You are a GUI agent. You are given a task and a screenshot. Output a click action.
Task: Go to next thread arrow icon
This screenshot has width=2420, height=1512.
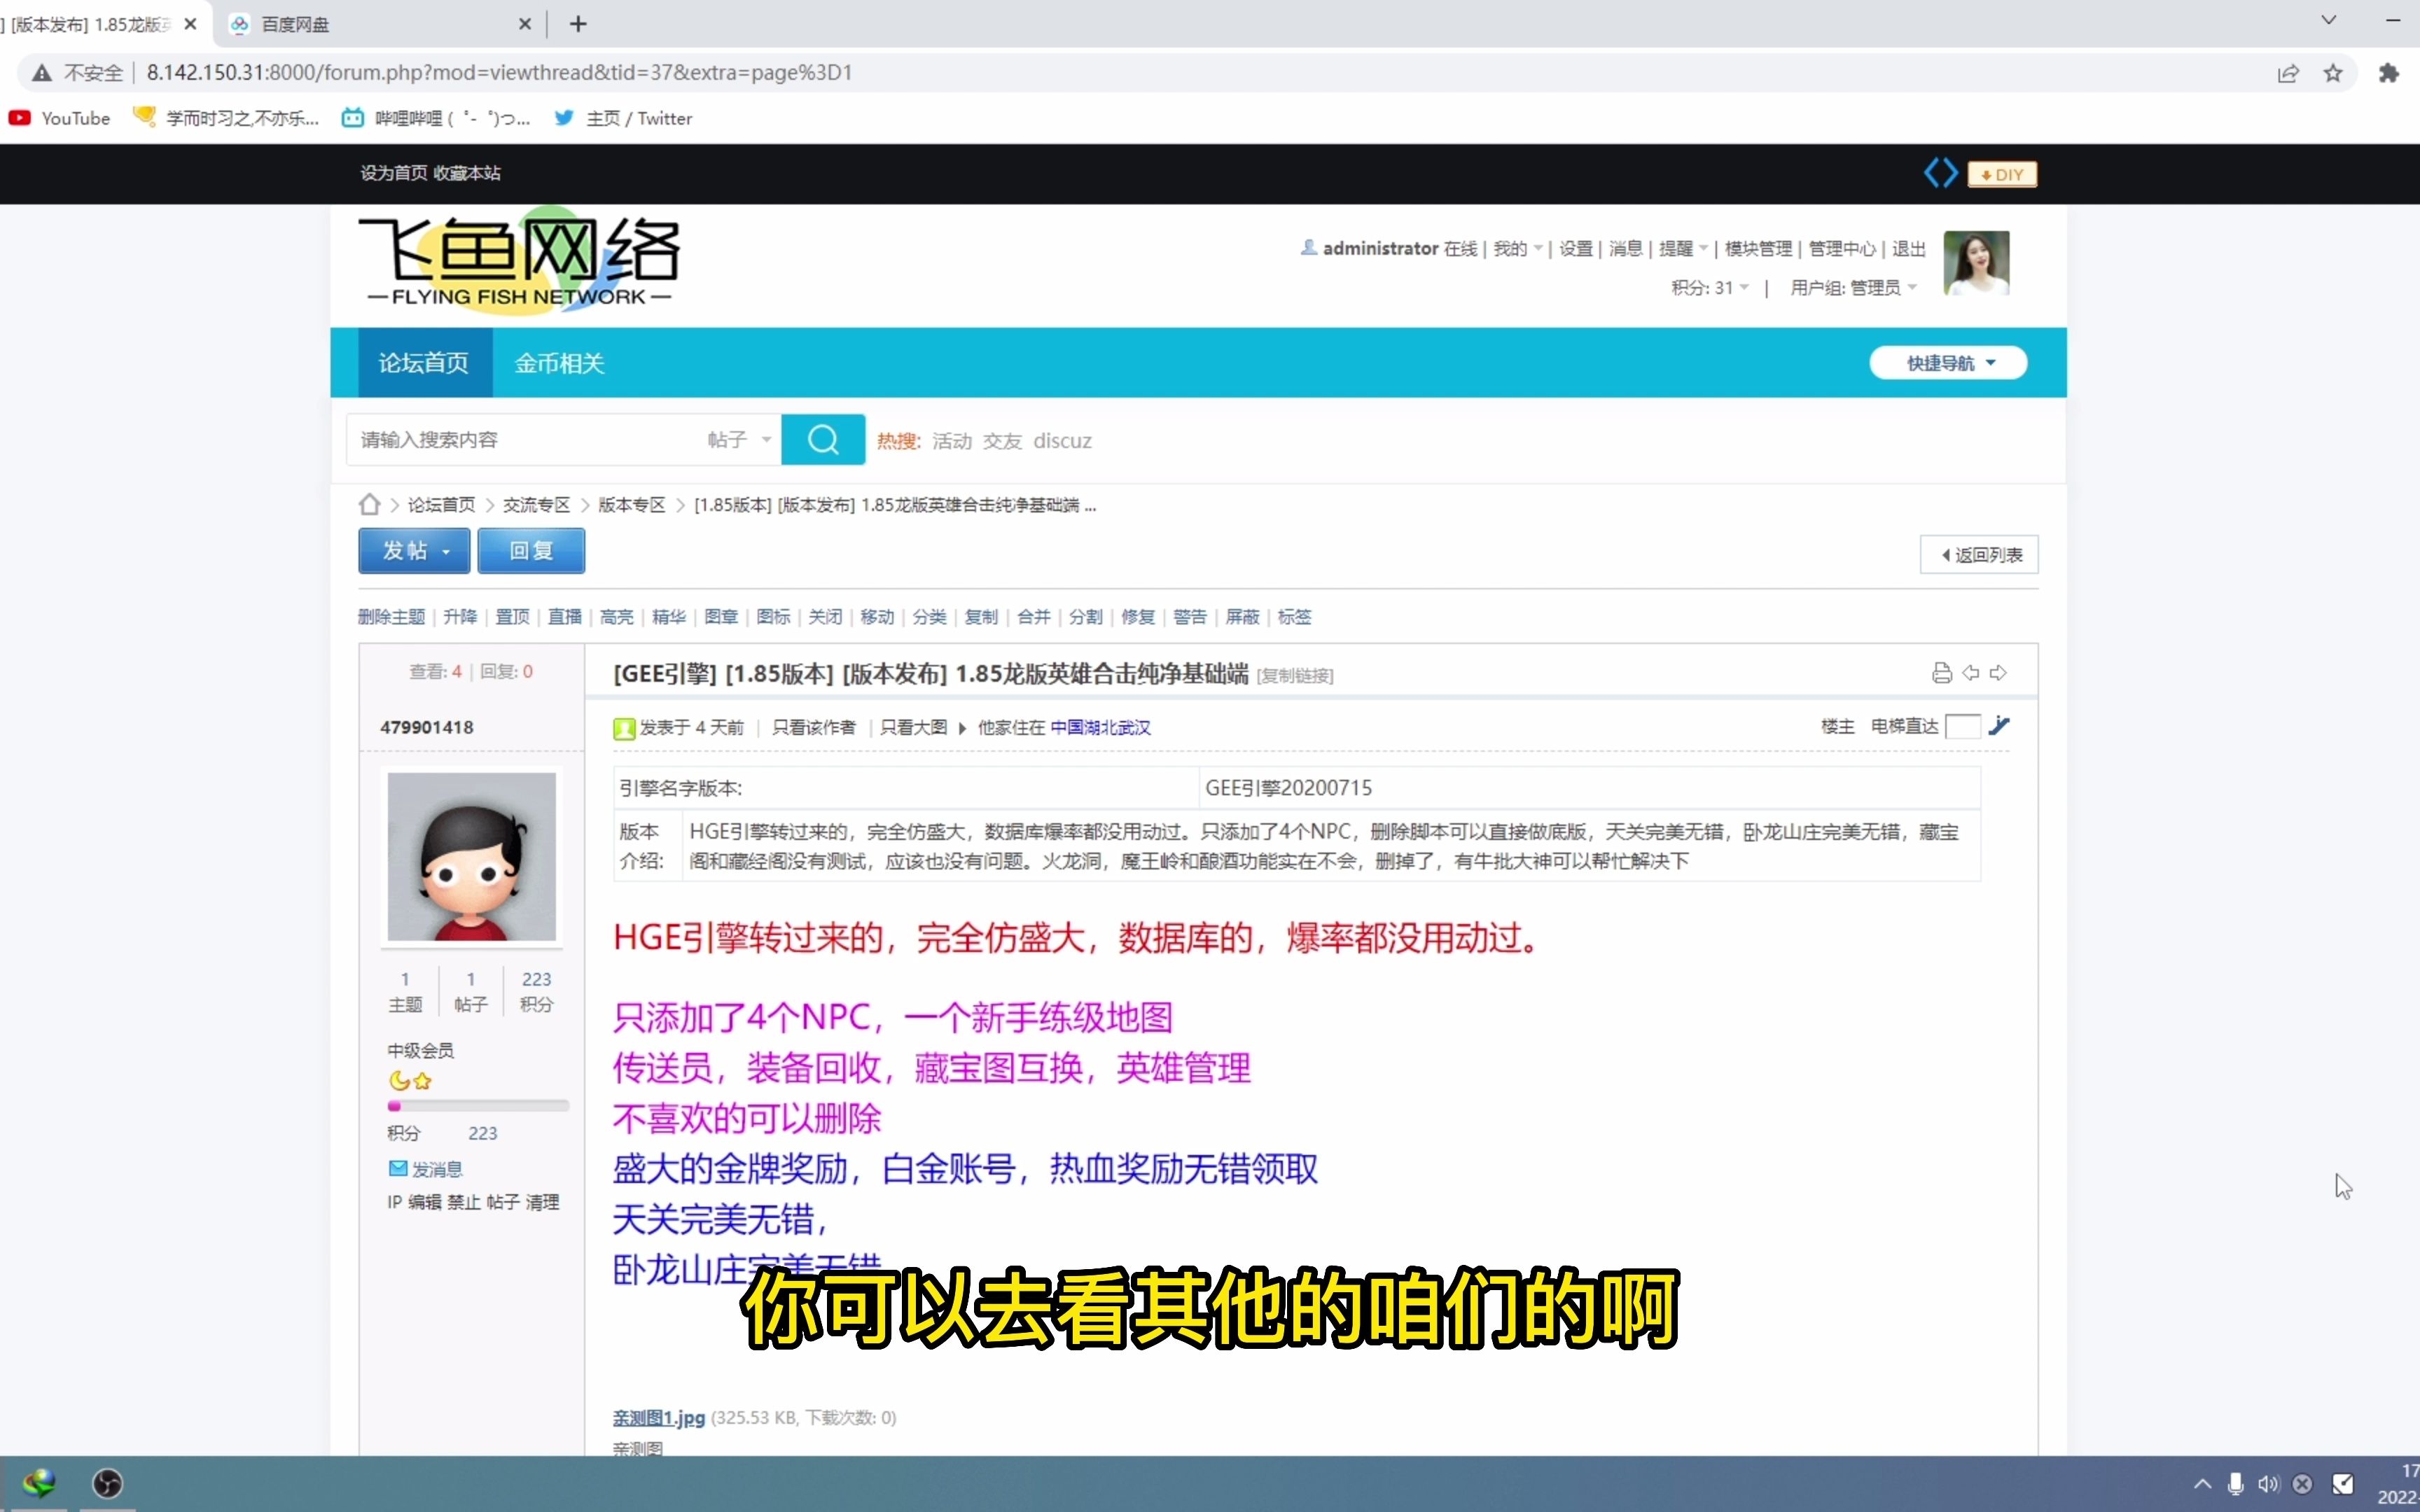tap(1998, 673)
